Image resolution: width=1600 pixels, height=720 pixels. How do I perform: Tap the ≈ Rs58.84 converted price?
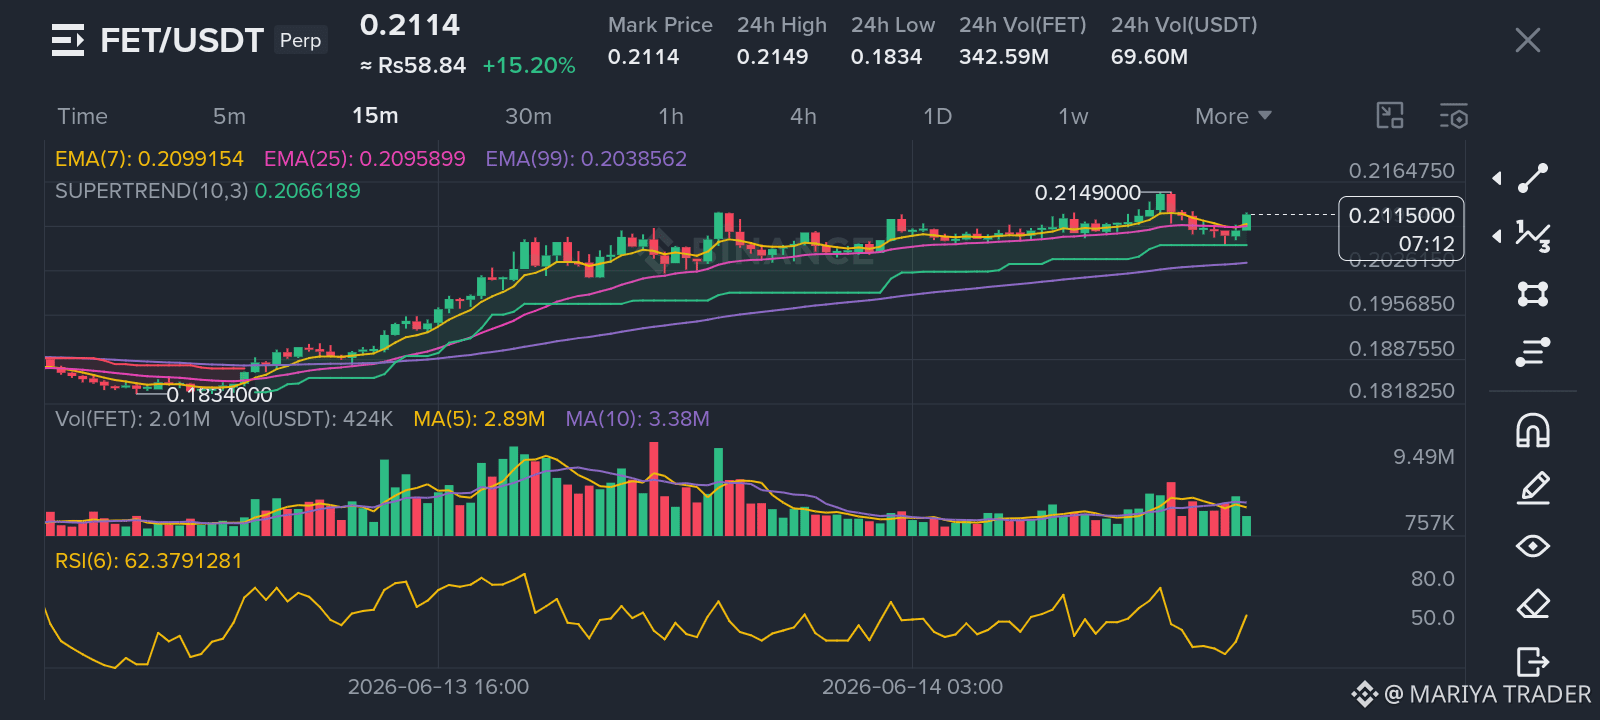coord(413,66)
